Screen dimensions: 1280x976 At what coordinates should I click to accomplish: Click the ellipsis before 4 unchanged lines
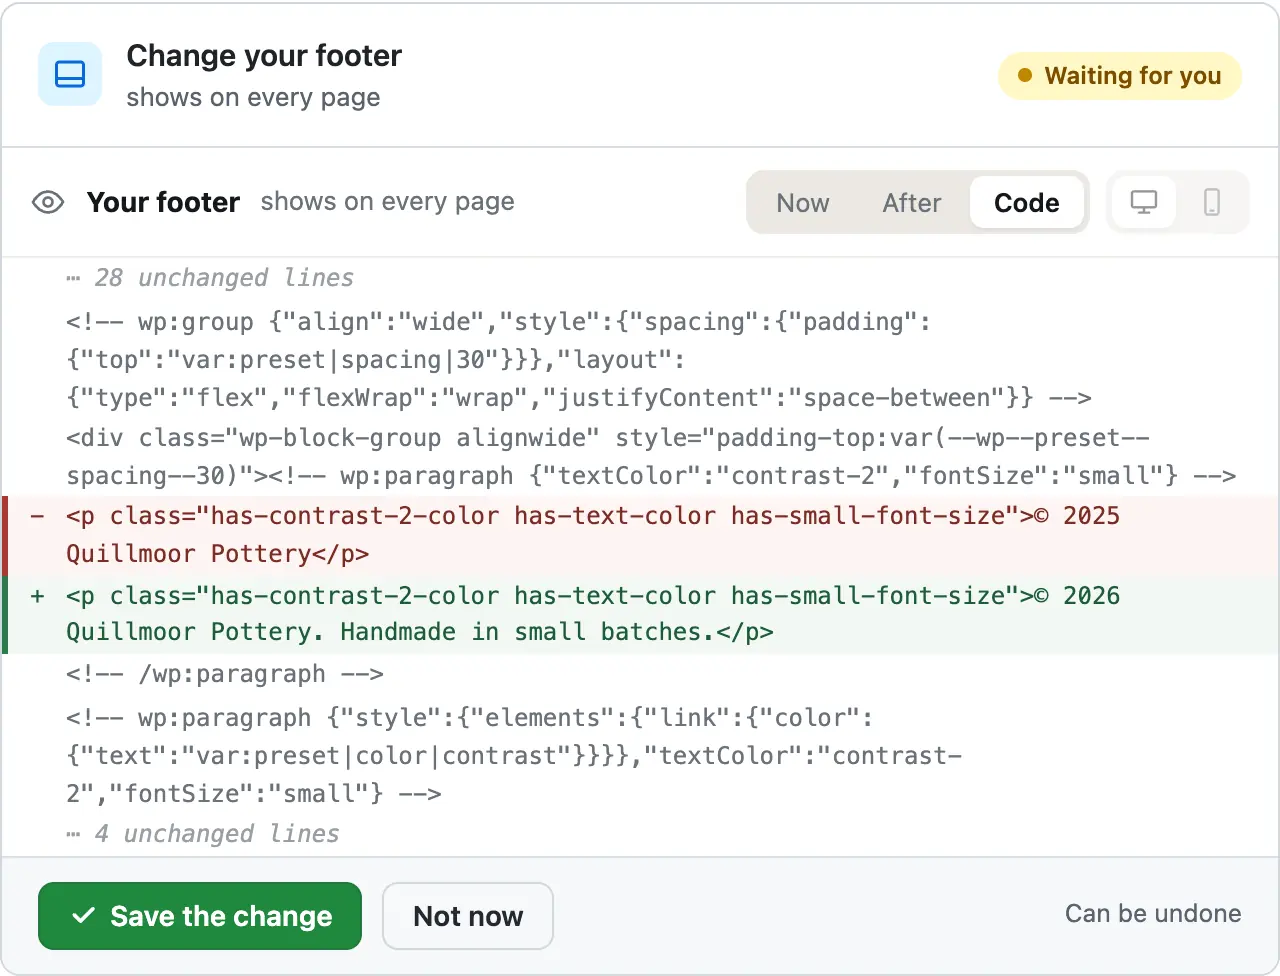[x=73, y=835]
